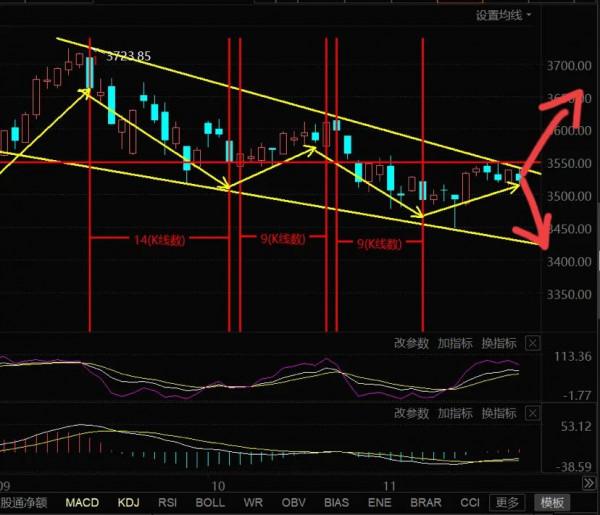Select the KDJ indicator tab
Image resolution: width=600 pixels, height=515 pixels.
click(x=129, y=502)
